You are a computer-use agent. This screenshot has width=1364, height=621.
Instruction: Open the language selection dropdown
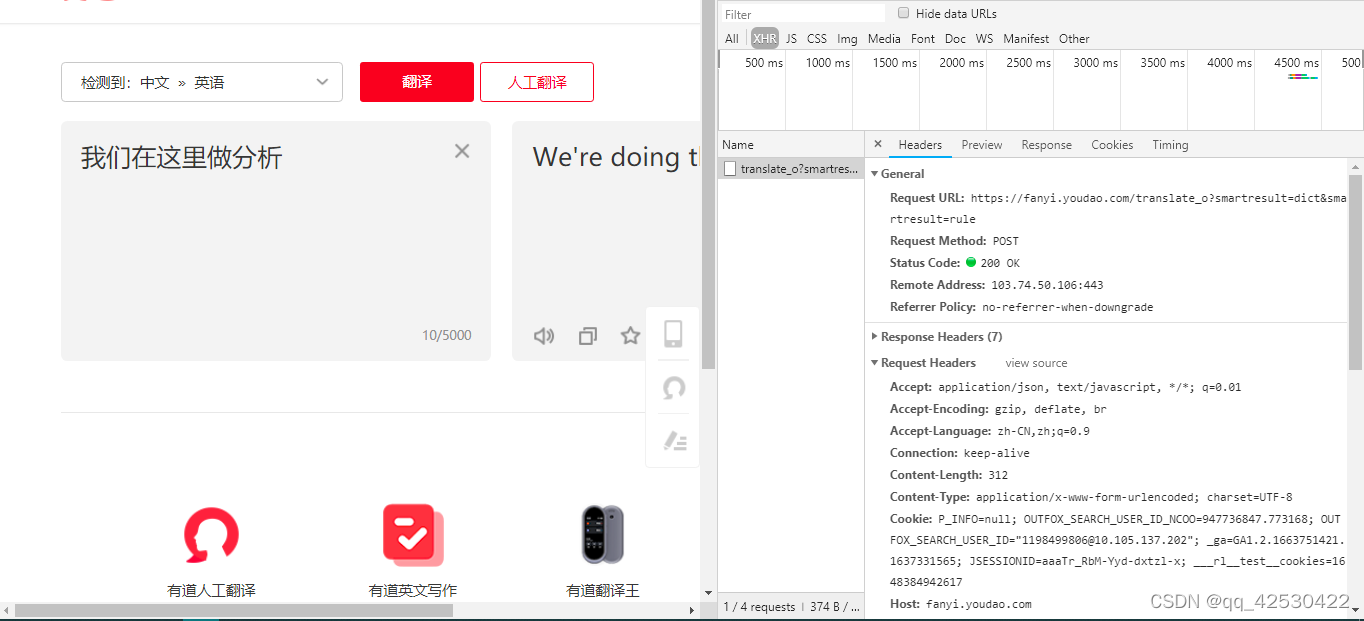(202, 82)
